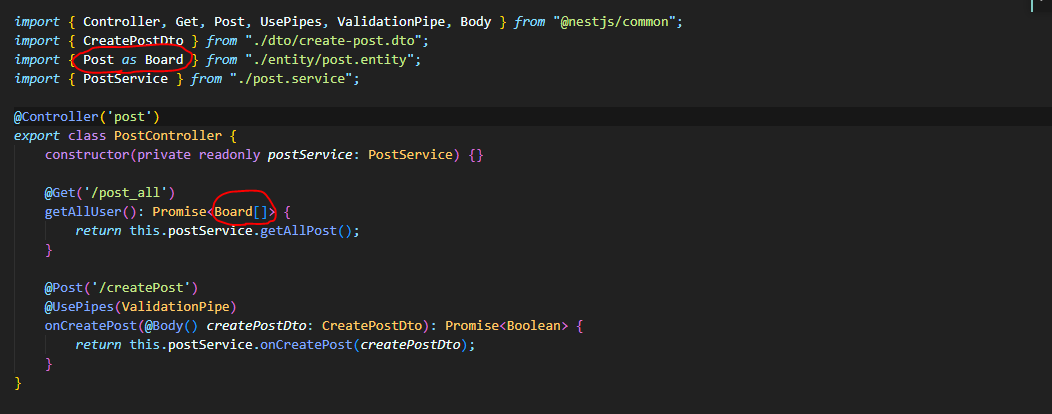Click "Boolean" in the Promise return type

pyautogui.click(x=534, y=326)
